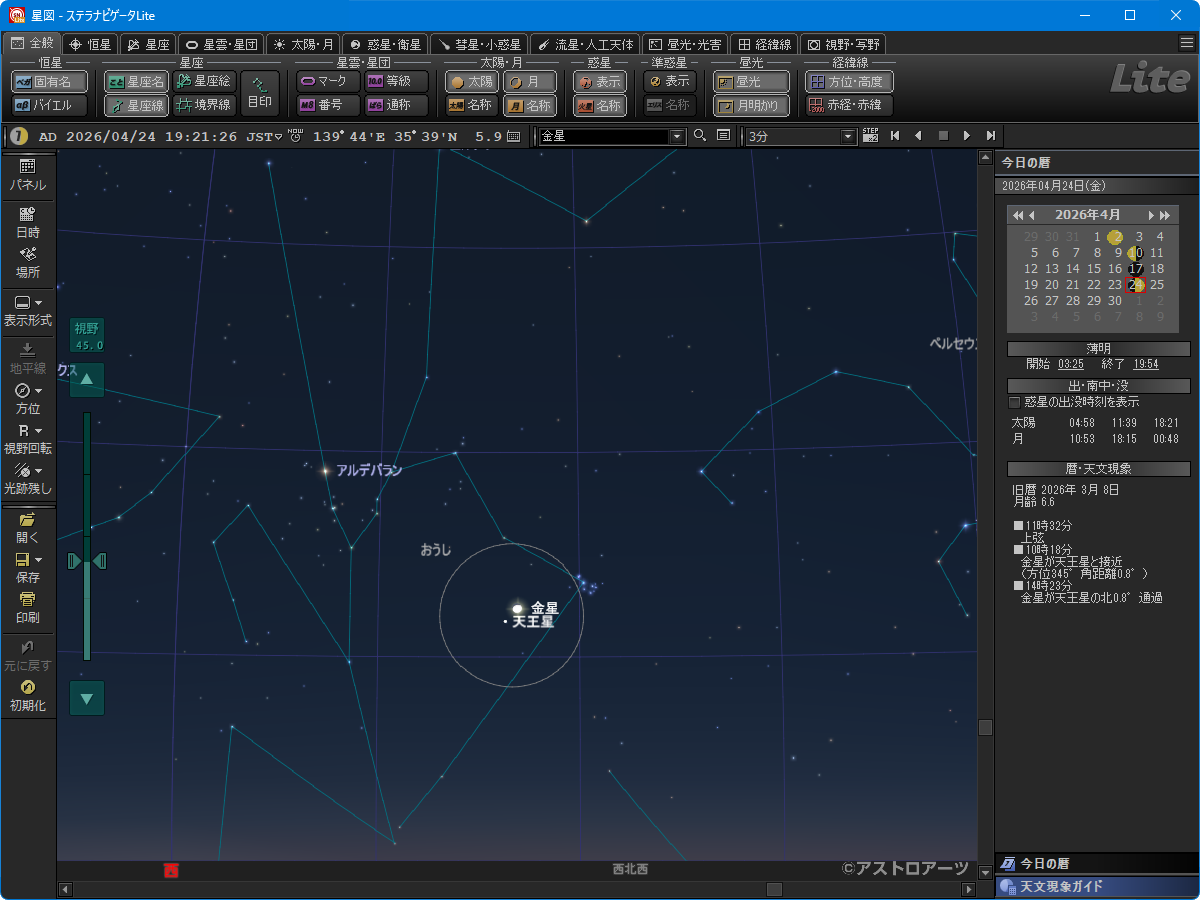Click the 日時 date-time icon

[28, 221]
